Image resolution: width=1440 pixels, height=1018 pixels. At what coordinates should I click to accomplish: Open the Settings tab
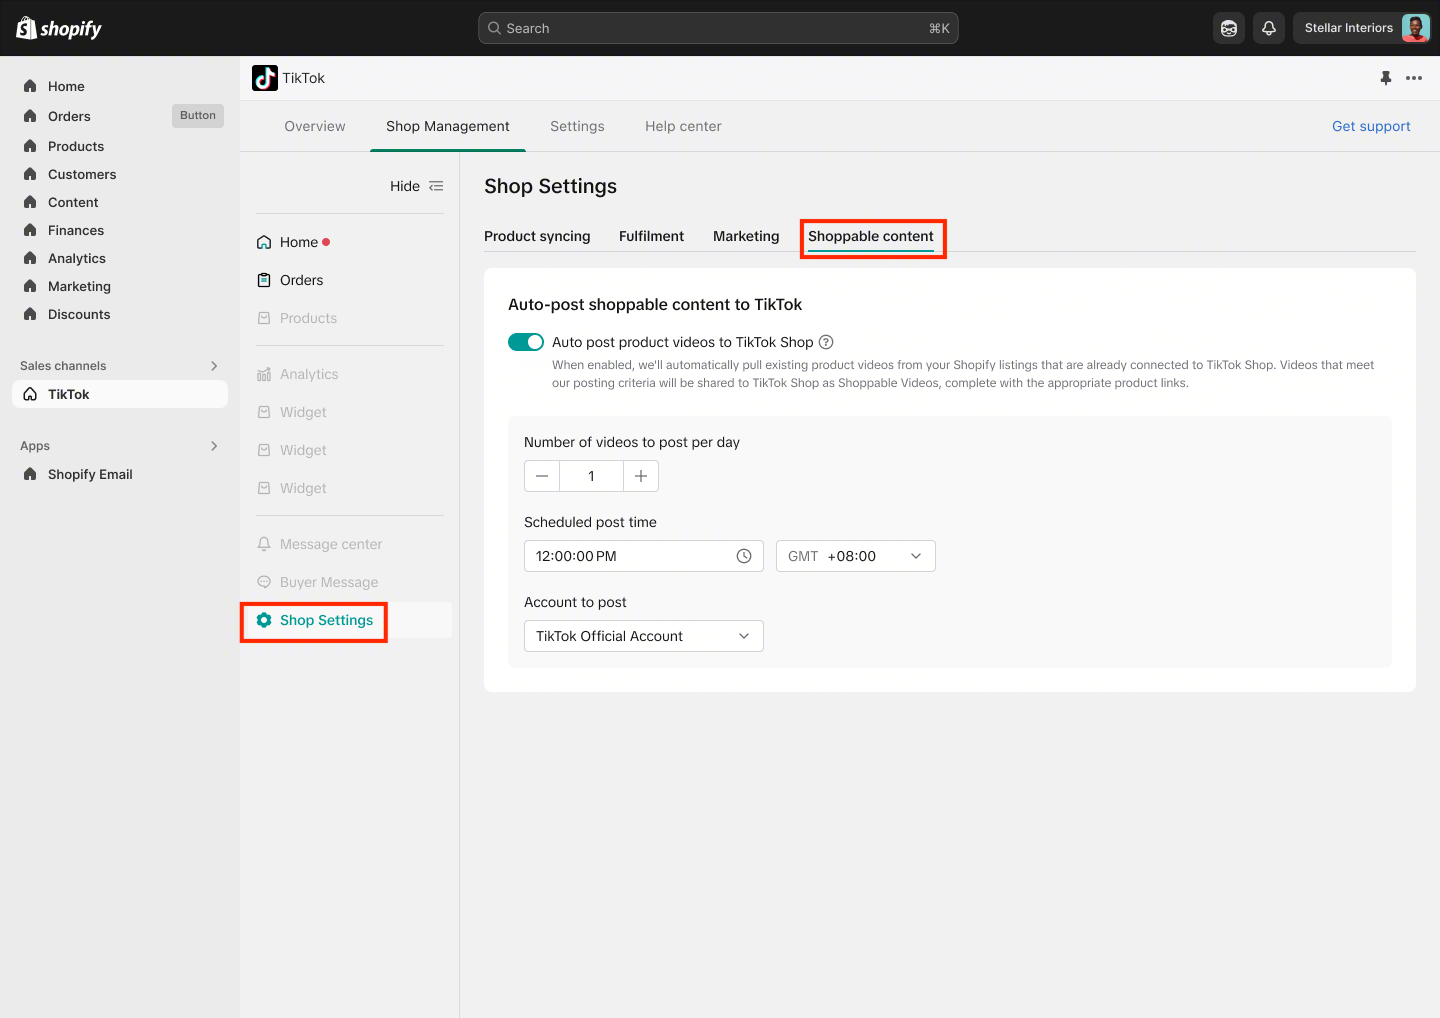[x=577, y=126]
